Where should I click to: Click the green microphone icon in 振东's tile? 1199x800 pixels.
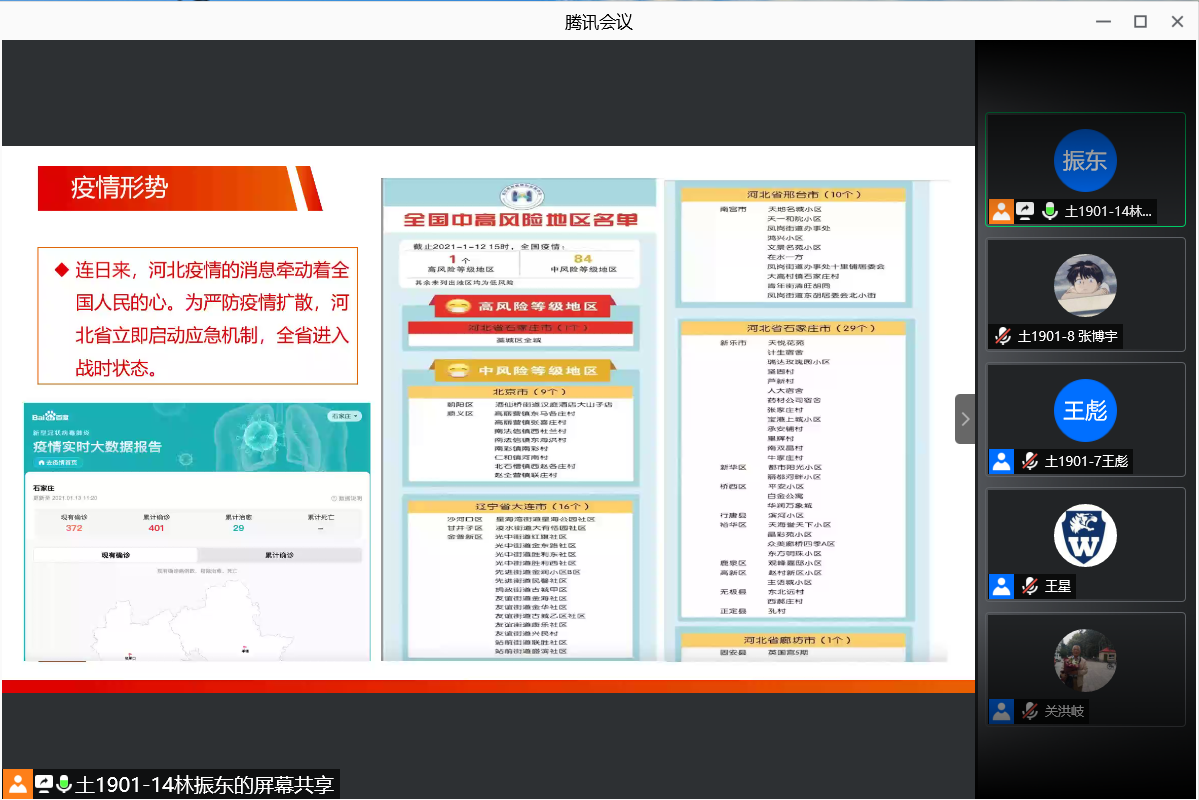(1050, 211)
